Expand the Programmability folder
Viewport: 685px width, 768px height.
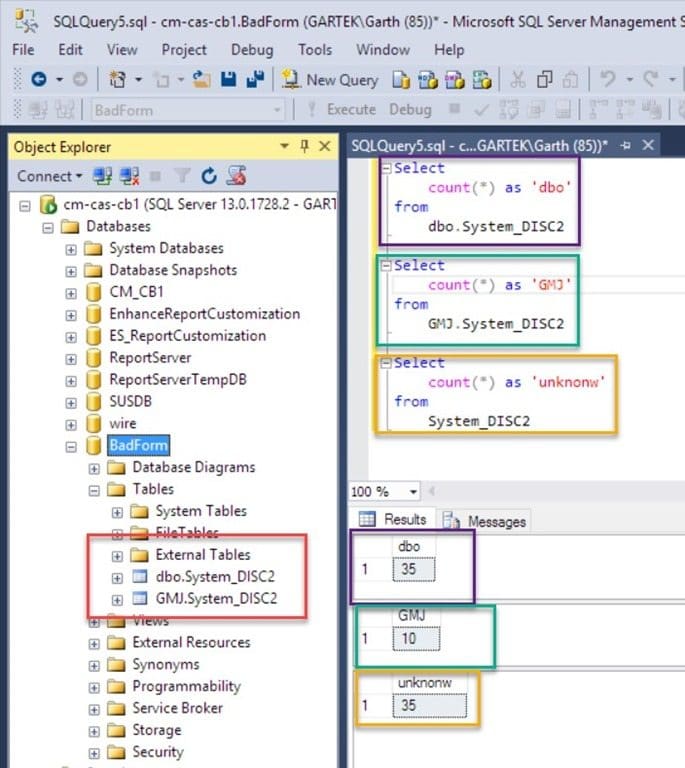(94, 688)
